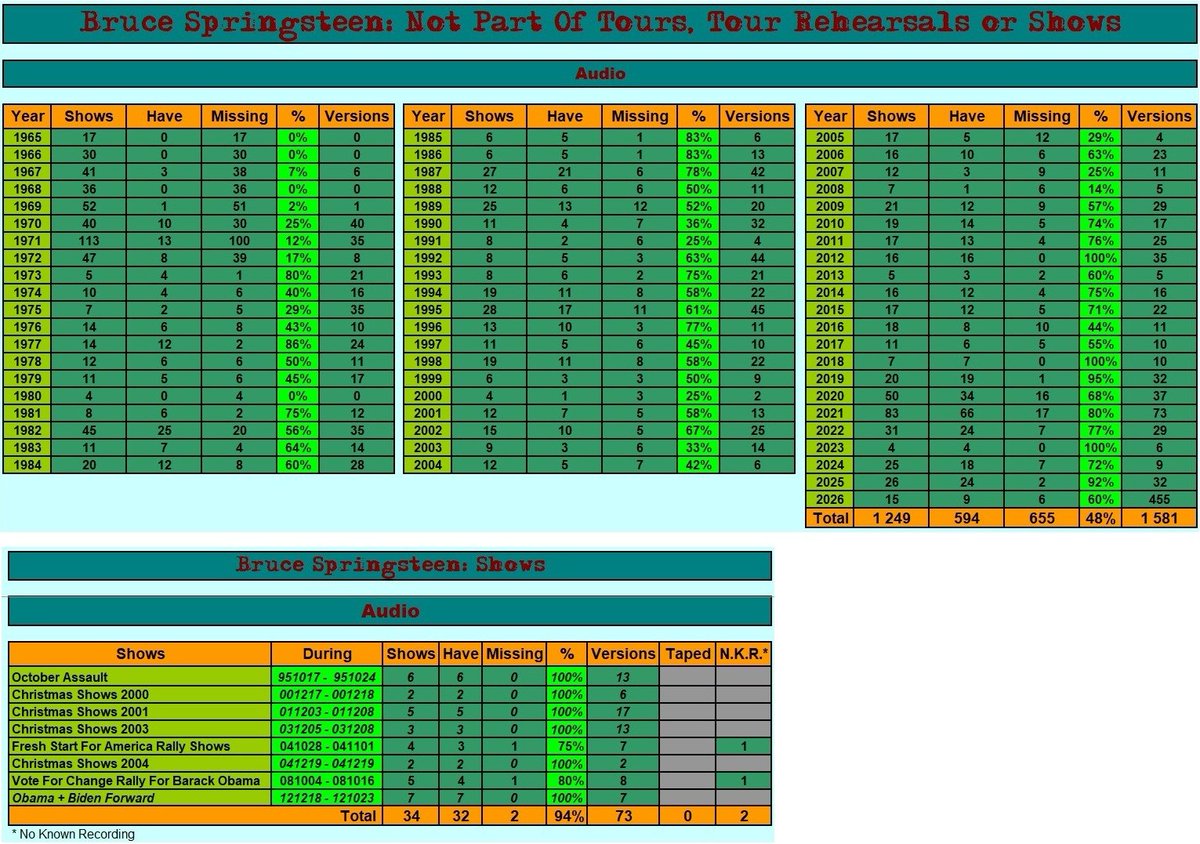This screenshot has width=1200, height=844.
Task: Select the total Versions value 1 581
Action: pyautogui.click(x=1158, y=518)
